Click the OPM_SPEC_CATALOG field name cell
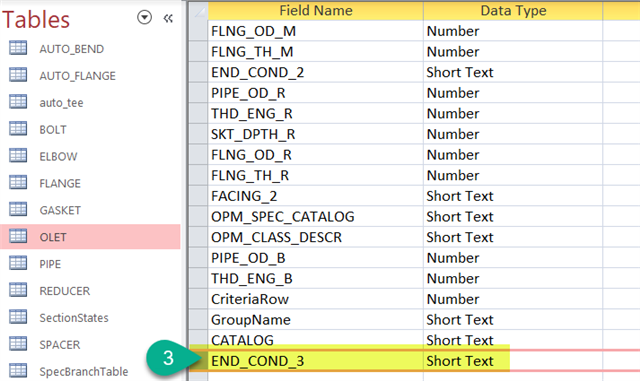This screenshot has width=640, height=381. 316,216
